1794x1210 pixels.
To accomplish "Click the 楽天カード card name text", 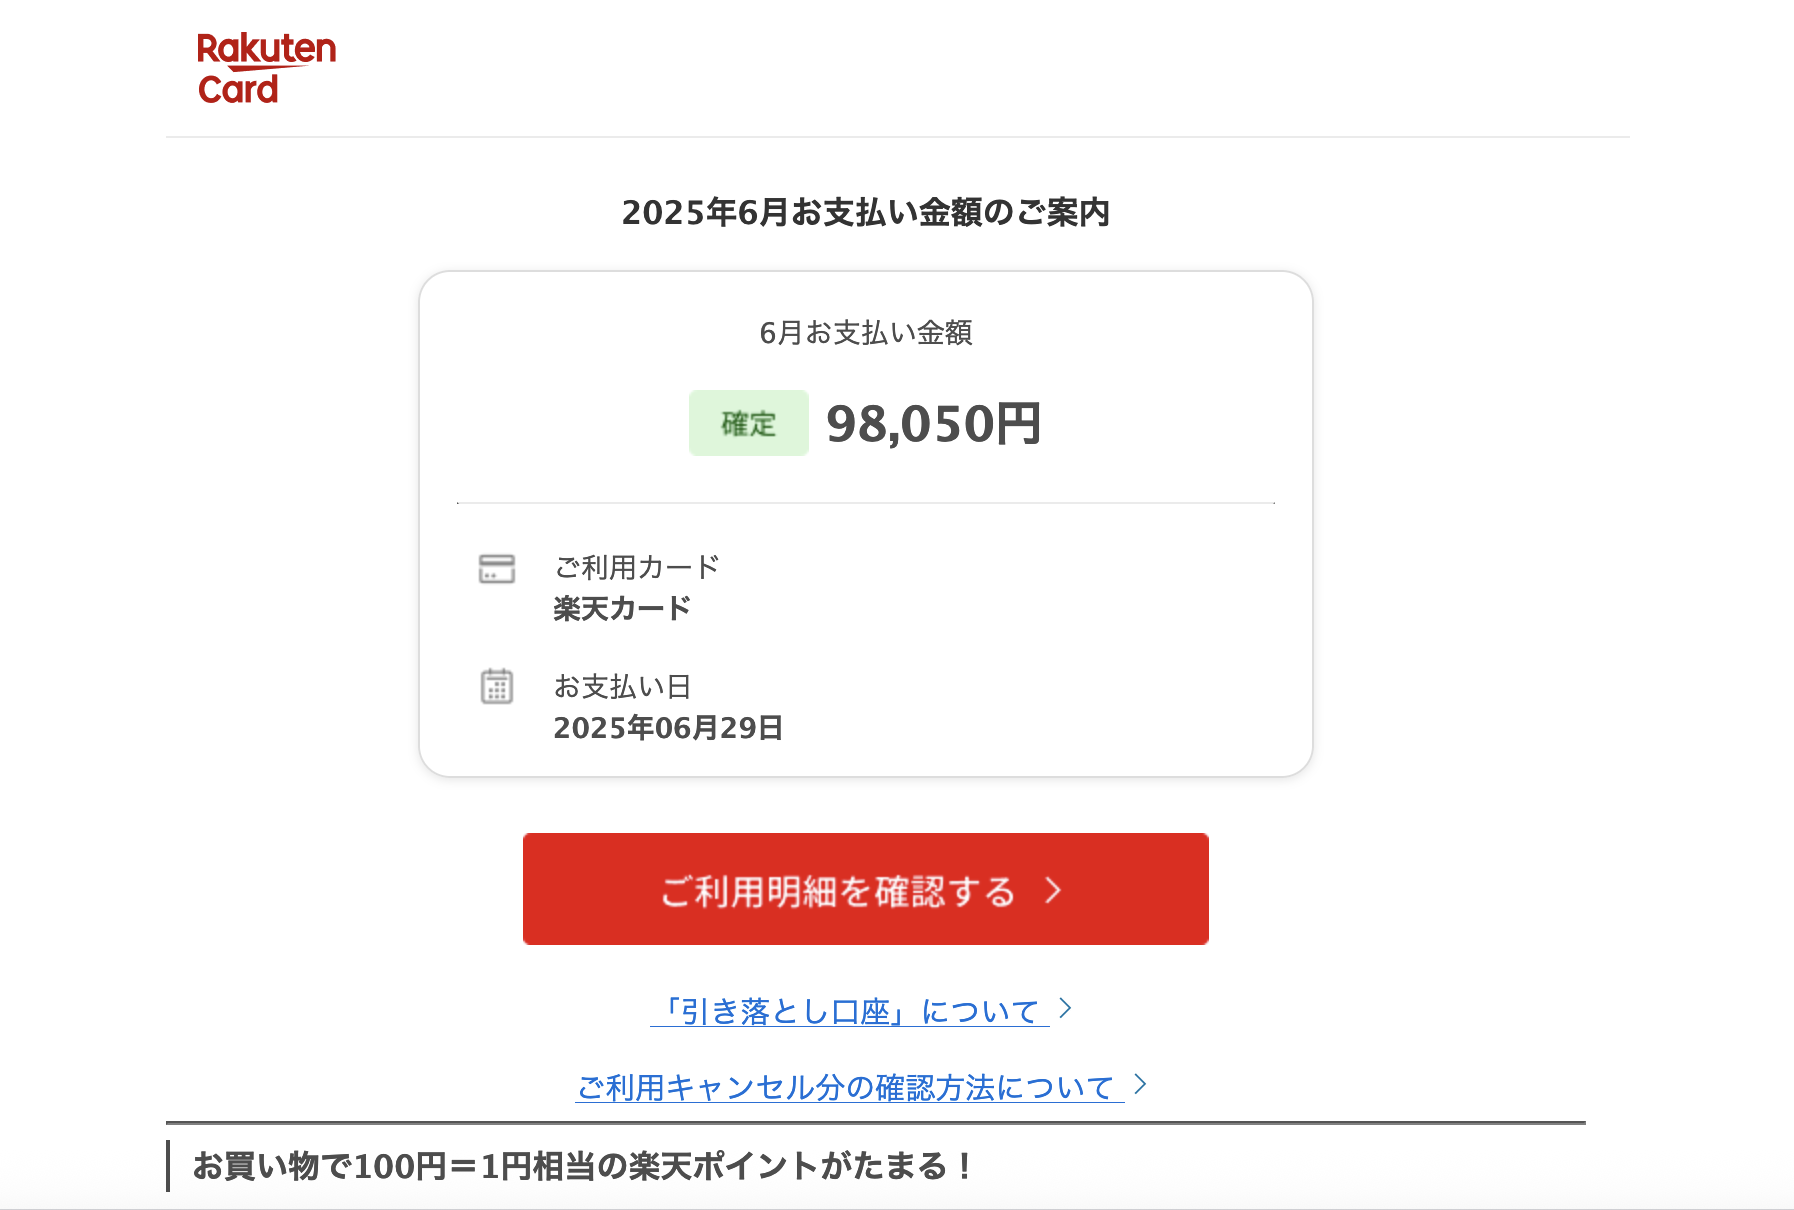I will coord(622,608).
